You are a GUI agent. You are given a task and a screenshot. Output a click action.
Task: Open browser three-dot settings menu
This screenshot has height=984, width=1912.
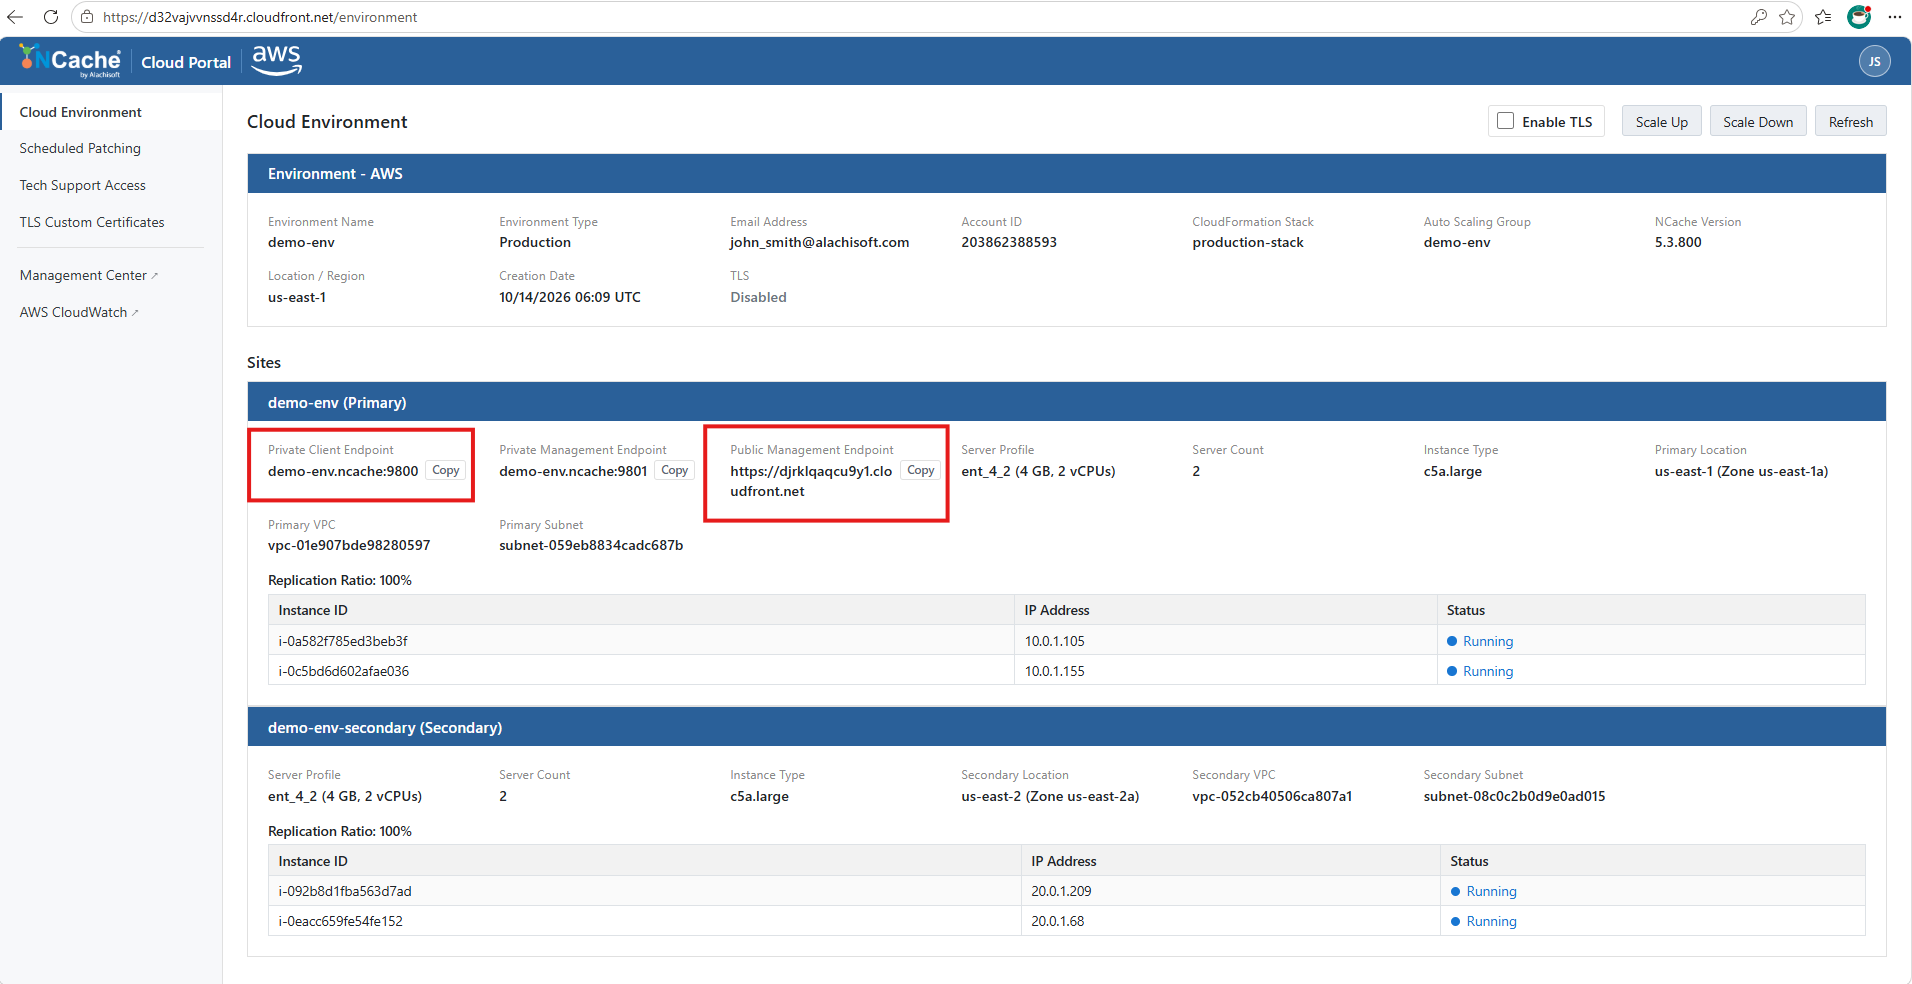[1894, 17]
